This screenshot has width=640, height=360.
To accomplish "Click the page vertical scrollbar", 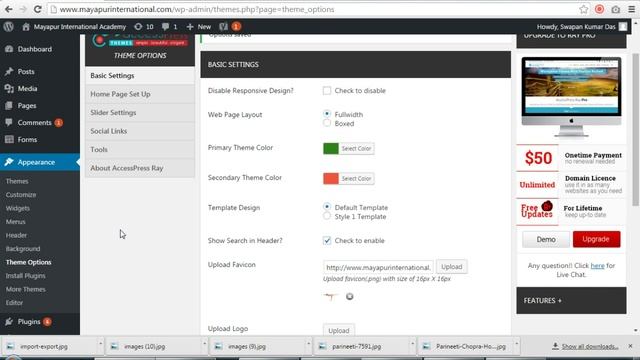I will 636,129.
